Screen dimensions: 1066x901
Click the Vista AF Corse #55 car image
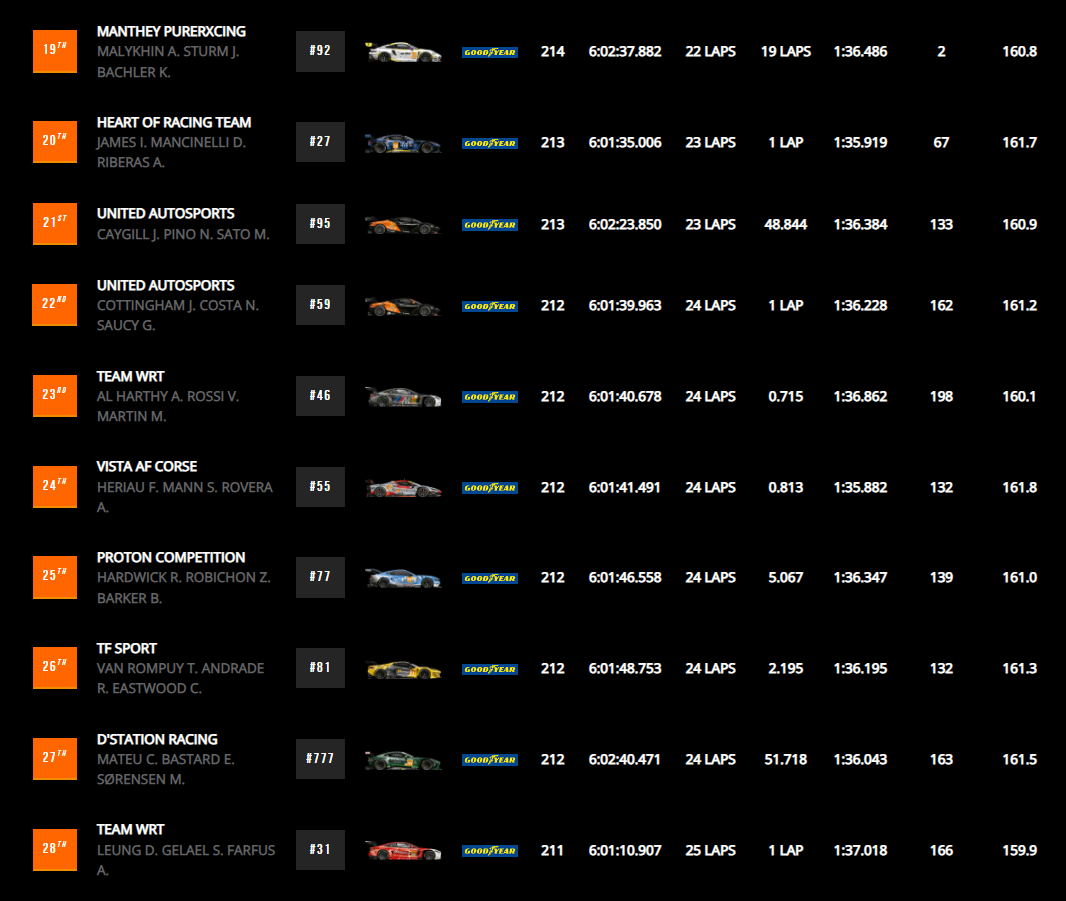[403, 488]
